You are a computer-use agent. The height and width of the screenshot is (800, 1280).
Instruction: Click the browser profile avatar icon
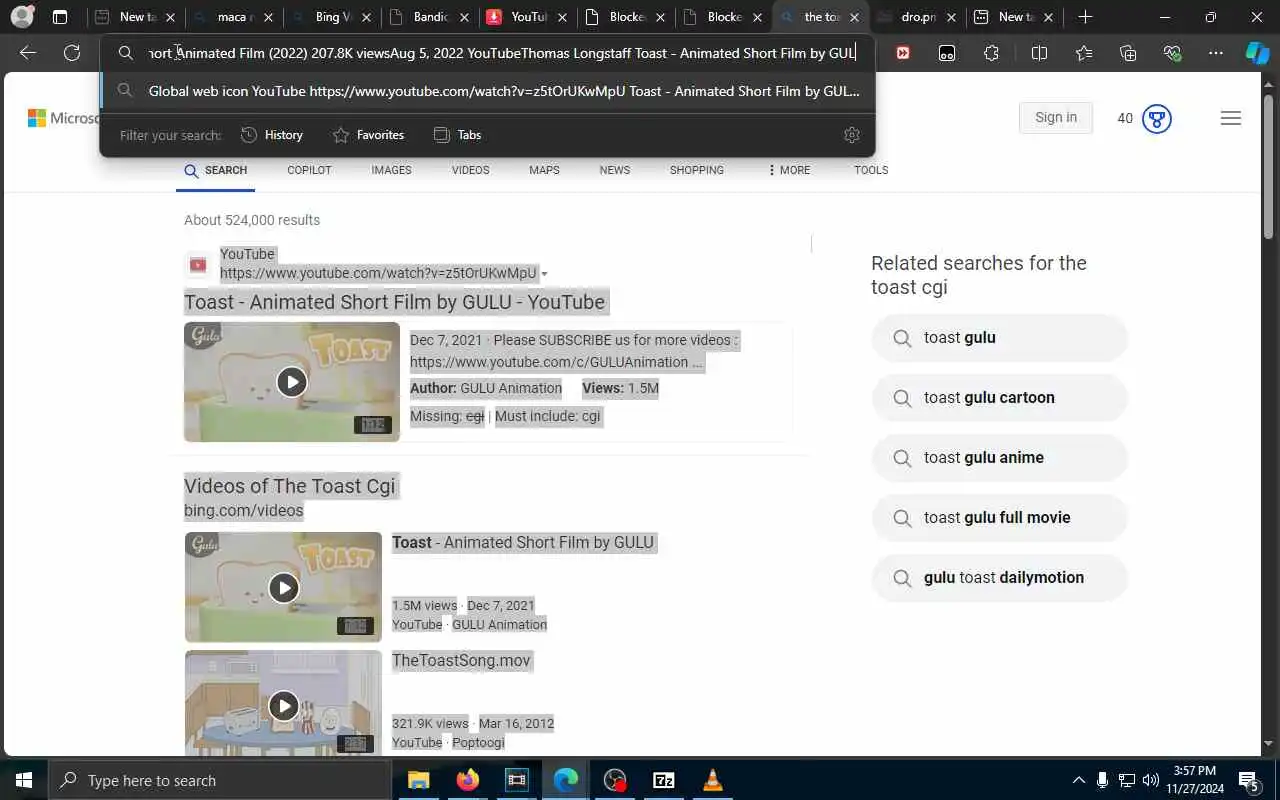[x=22, y=17]
